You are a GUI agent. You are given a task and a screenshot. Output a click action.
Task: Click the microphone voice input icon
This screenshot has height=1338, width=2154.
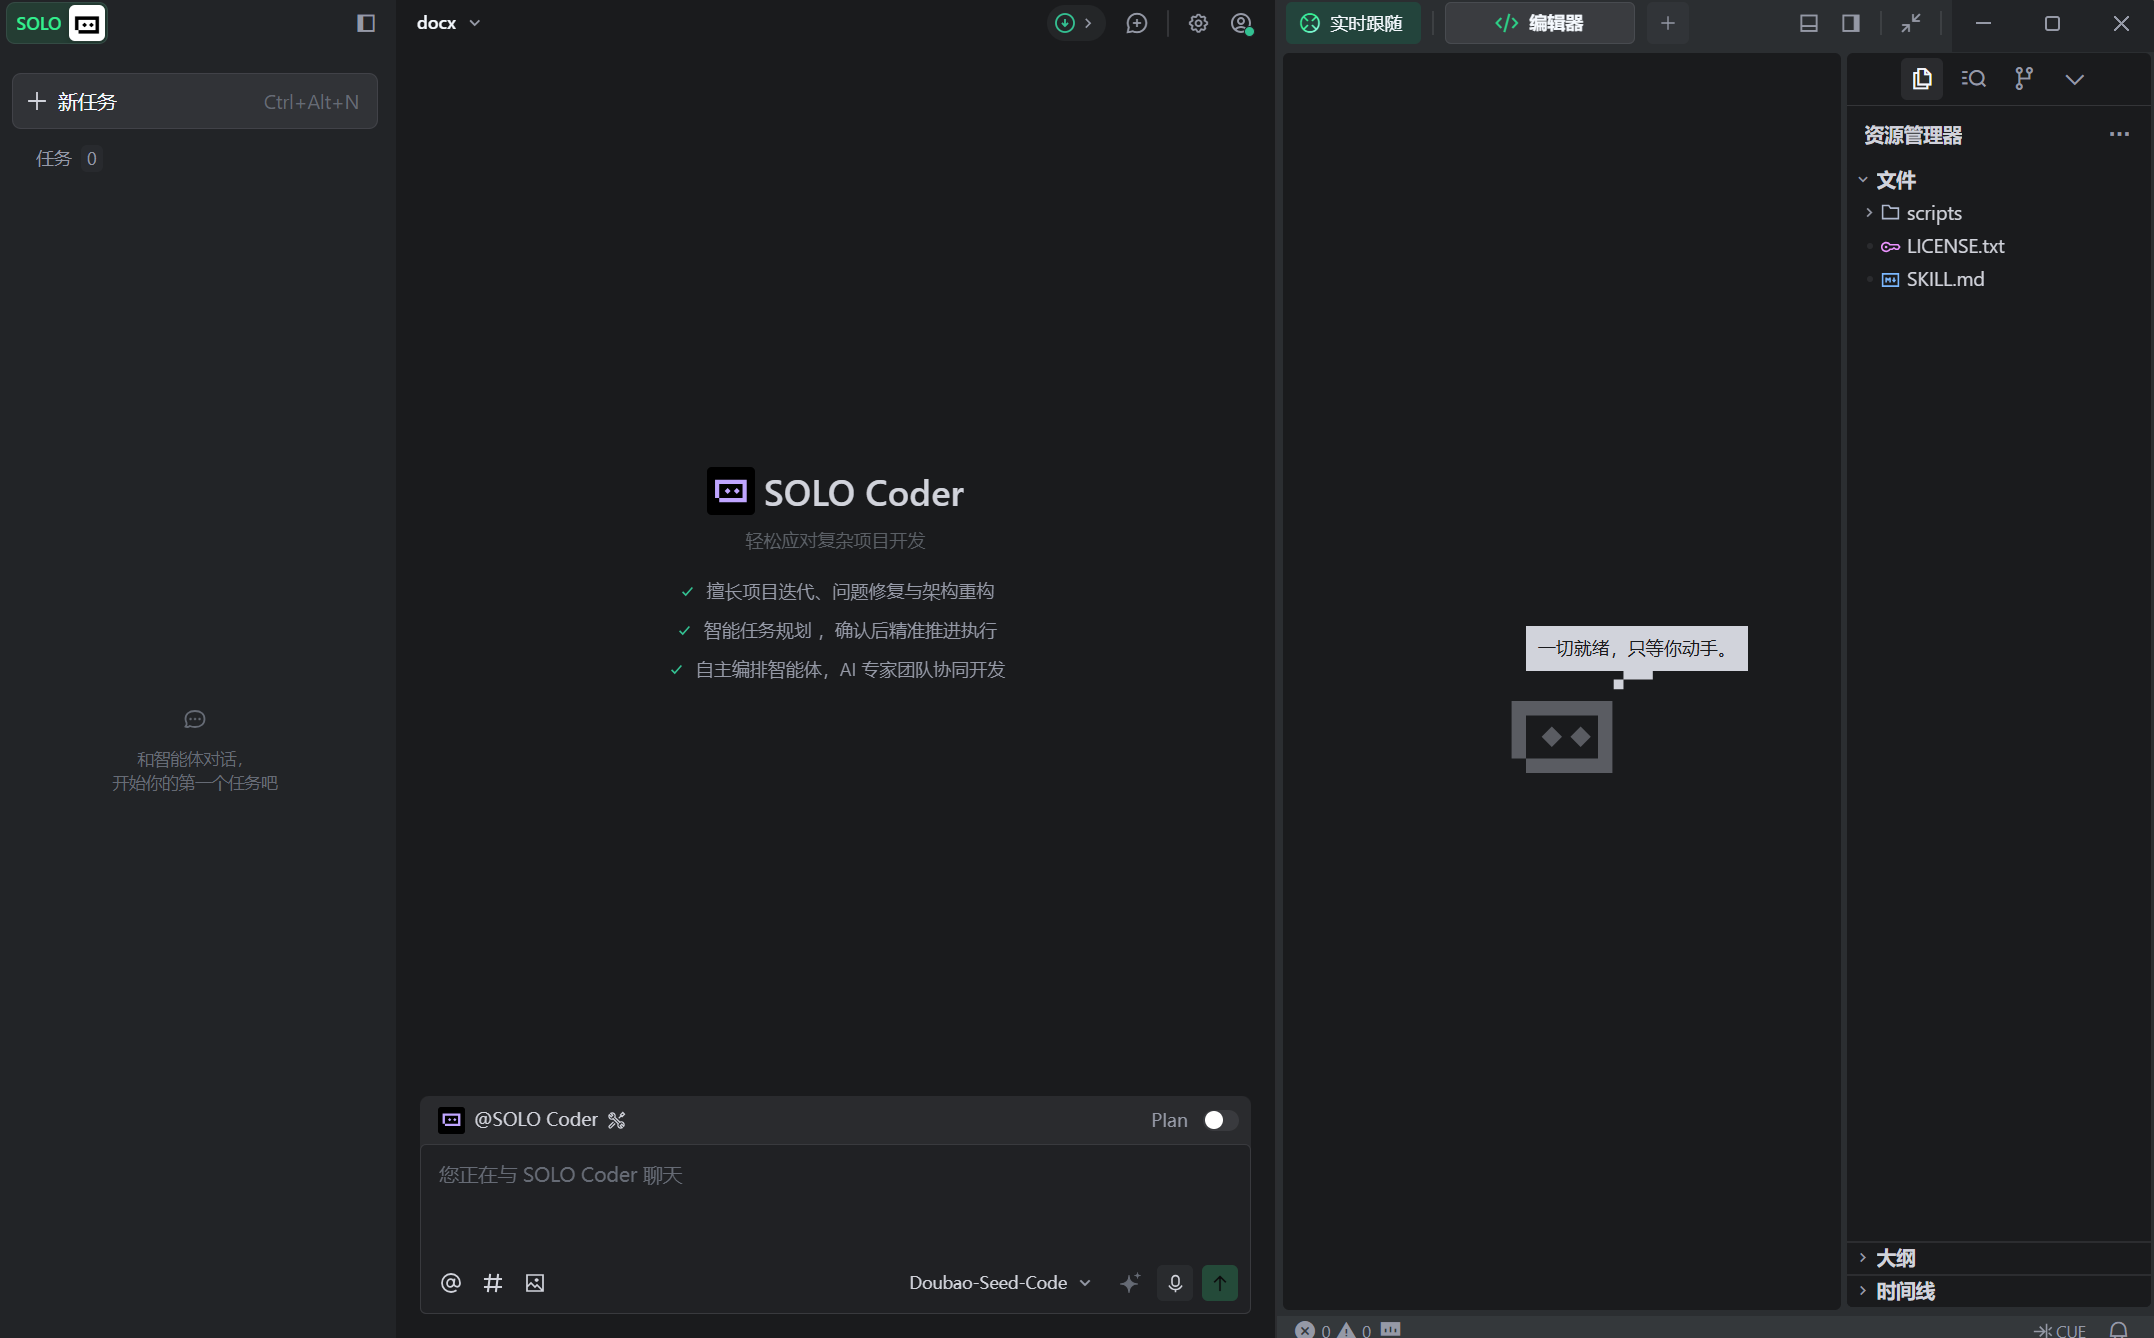1175,1283
